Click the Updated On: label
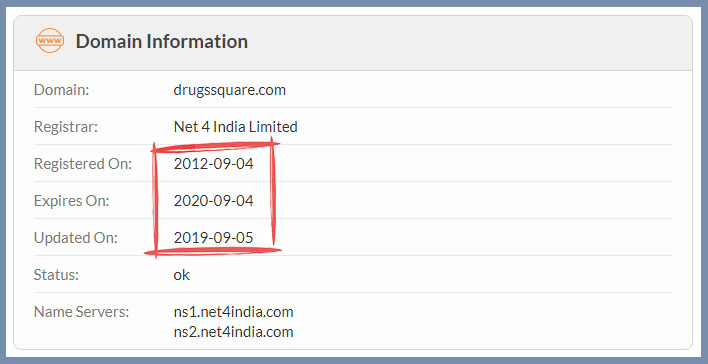The width and height of the screenshot is (708, 364). pyautogui.click(x=75, y=238)
